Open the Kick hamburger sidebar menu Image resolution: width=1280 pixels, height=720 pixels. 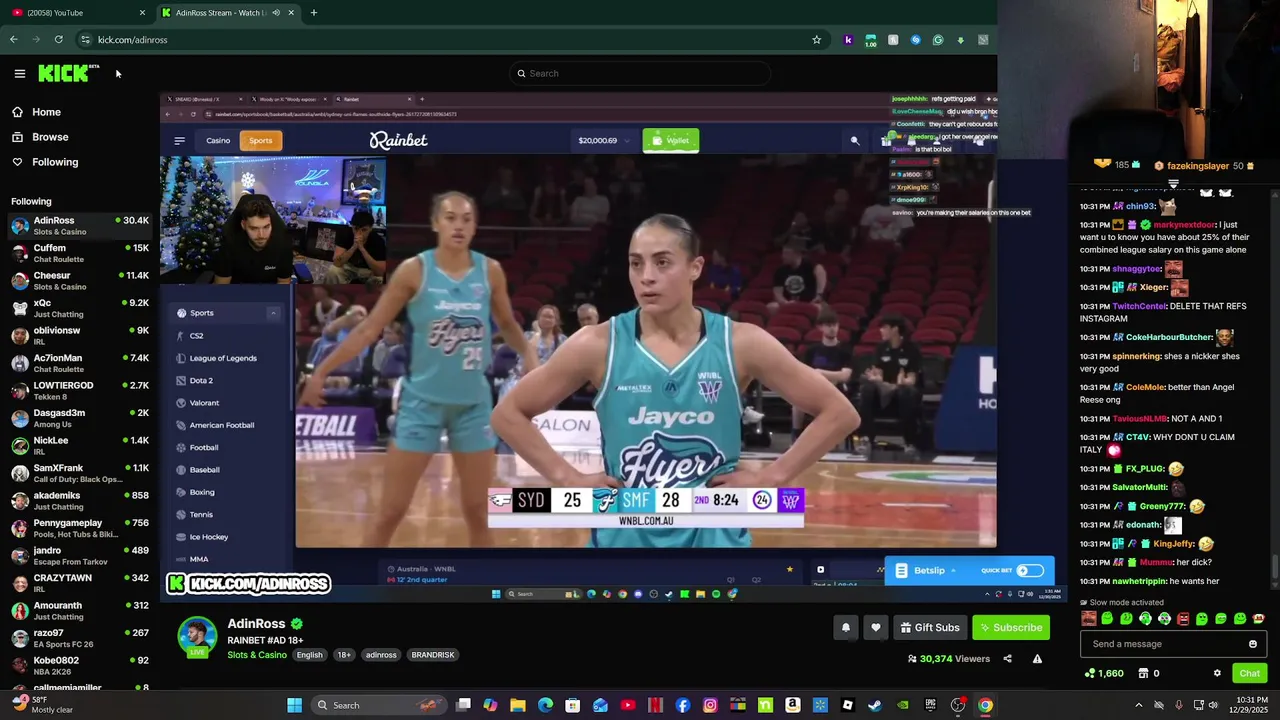(x=20, y=73)
